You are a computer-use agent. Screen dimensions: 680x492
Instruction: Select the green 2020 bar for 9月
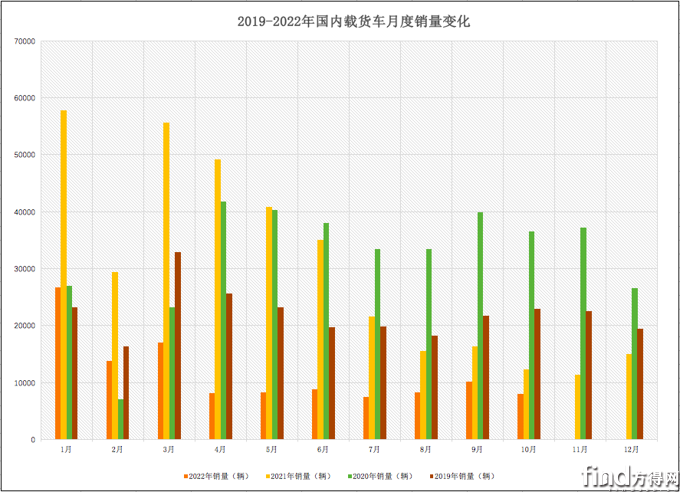coord(480,326)
